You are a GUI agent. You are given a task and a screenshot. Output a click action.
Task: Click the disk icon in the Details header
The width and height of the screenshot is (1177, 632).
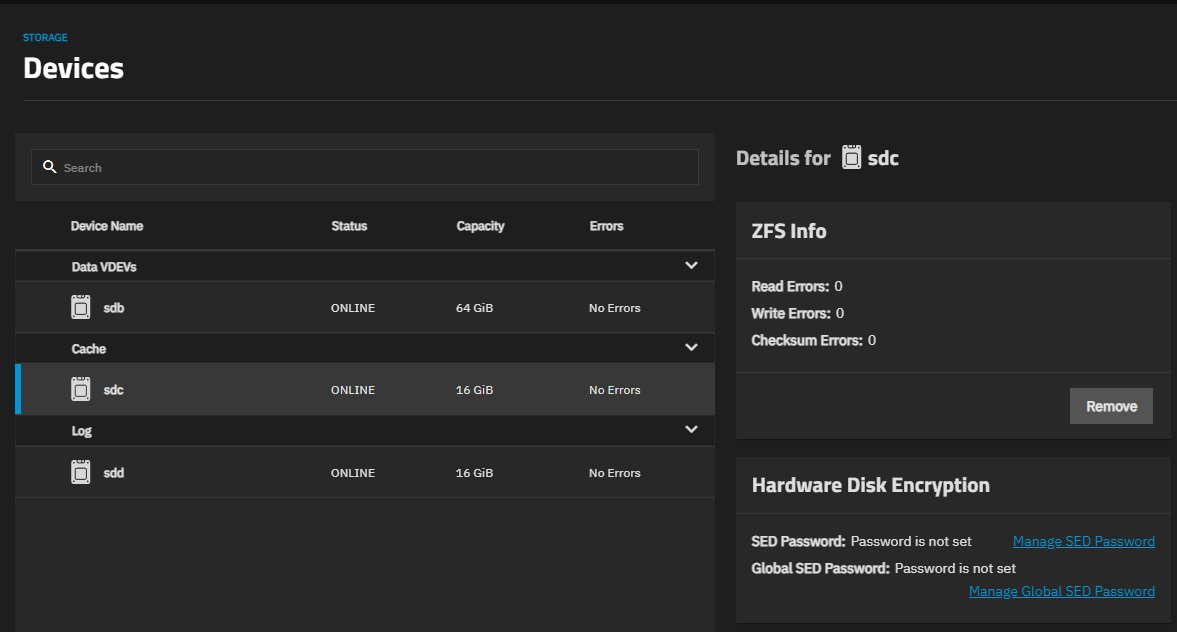(851, 158)
